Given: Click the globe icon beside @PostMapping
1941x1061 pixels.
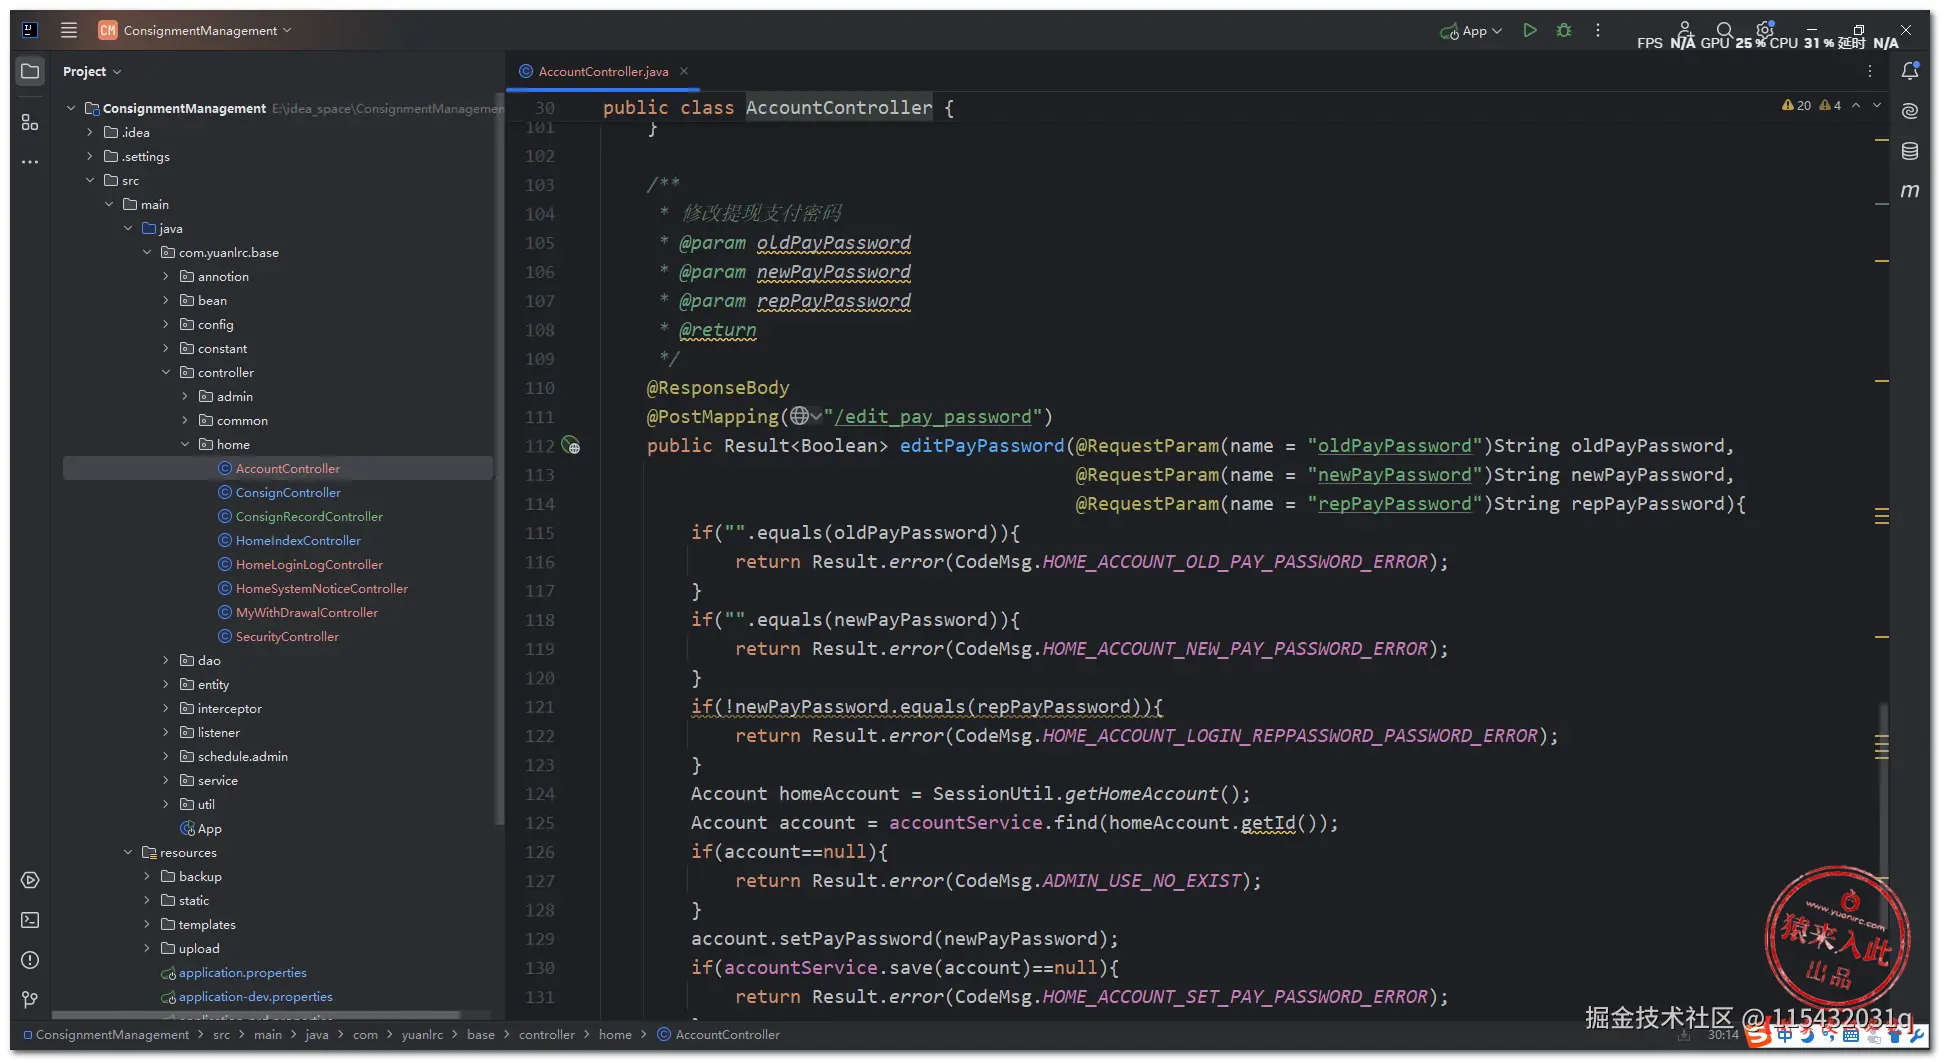Looking at the screenshot, I should pos(799,416).
